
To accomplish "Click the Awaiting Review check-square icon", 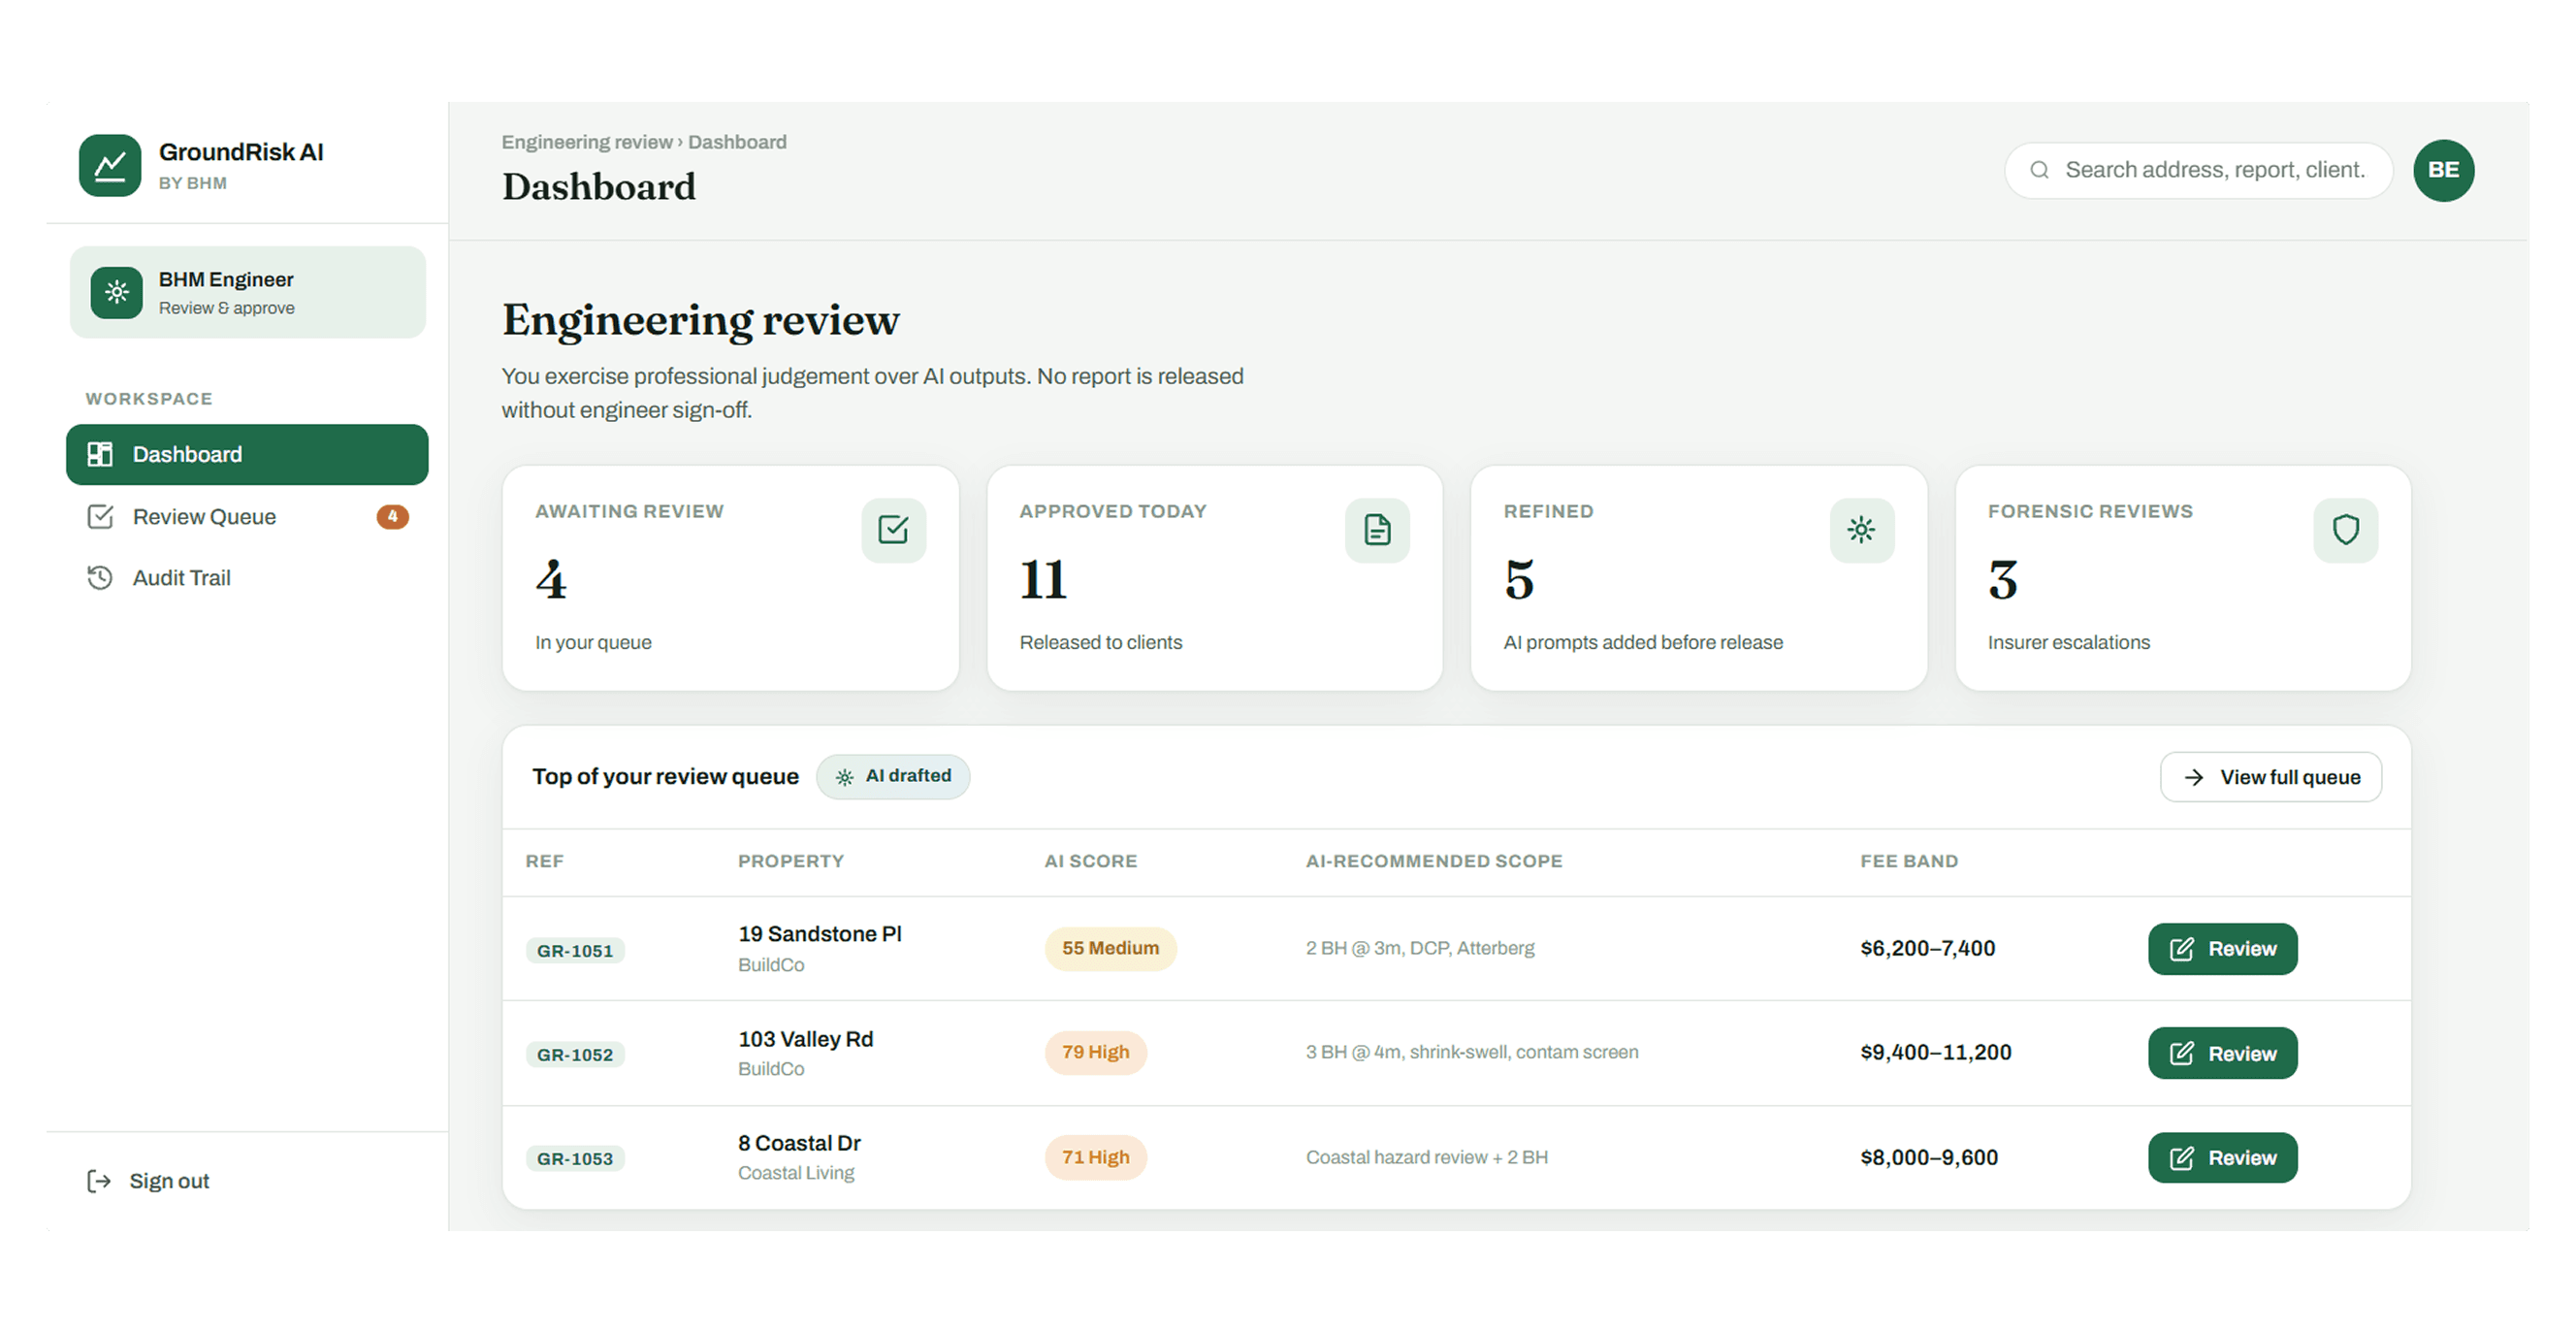I will 893,530.
